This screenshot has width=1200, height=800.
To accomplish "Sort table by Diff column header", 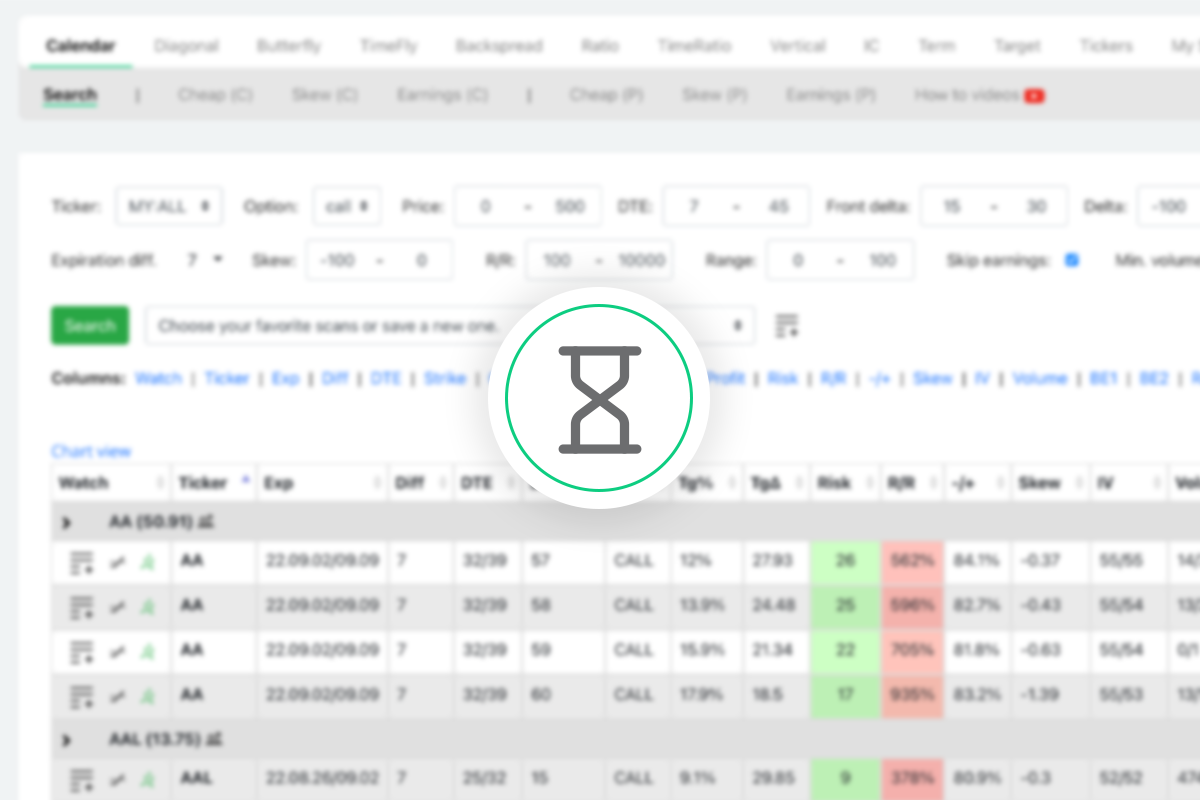I will pos(421,483).
